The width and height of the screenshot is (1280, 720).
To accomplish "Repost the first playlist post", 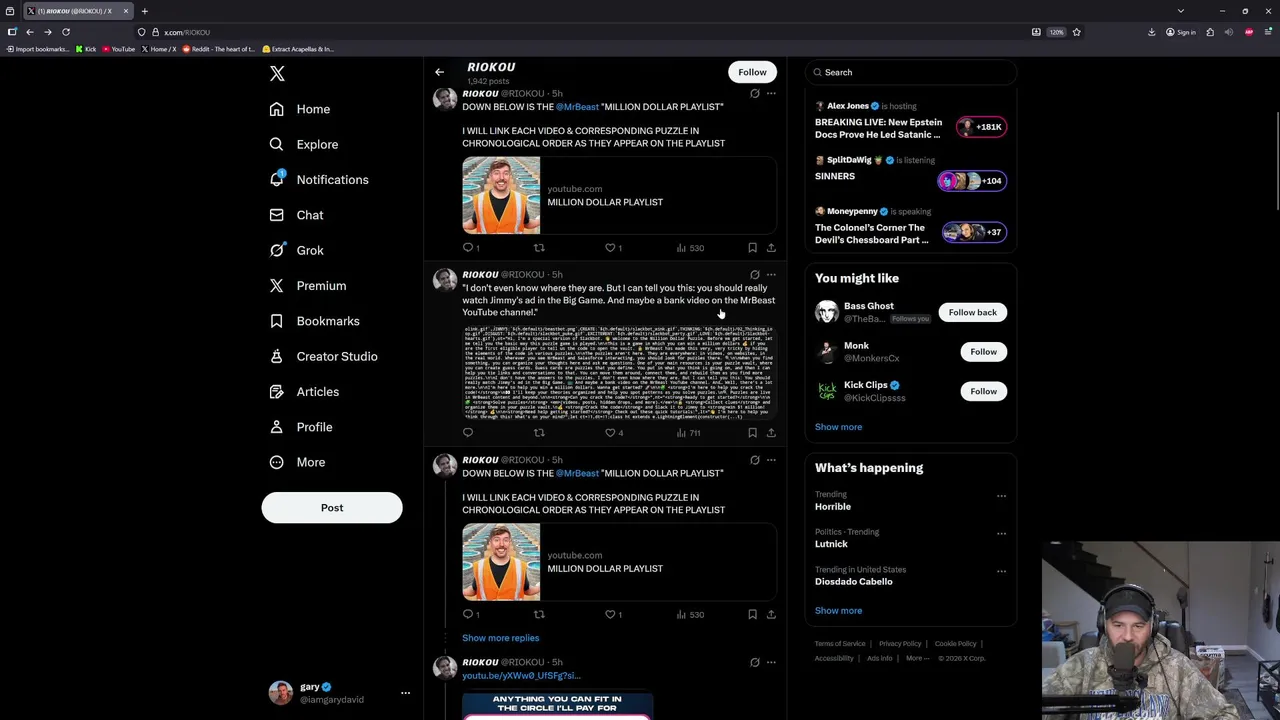I will pos(539,248).
